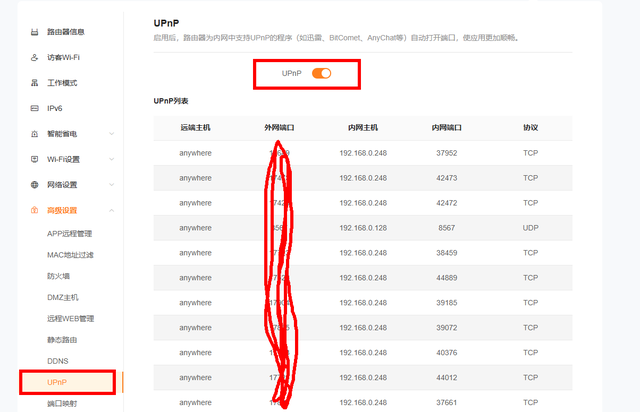The image size is (640, 412).
Task: Click internal port value 44889
Action: pyautogui.click(x=447, y=278)
